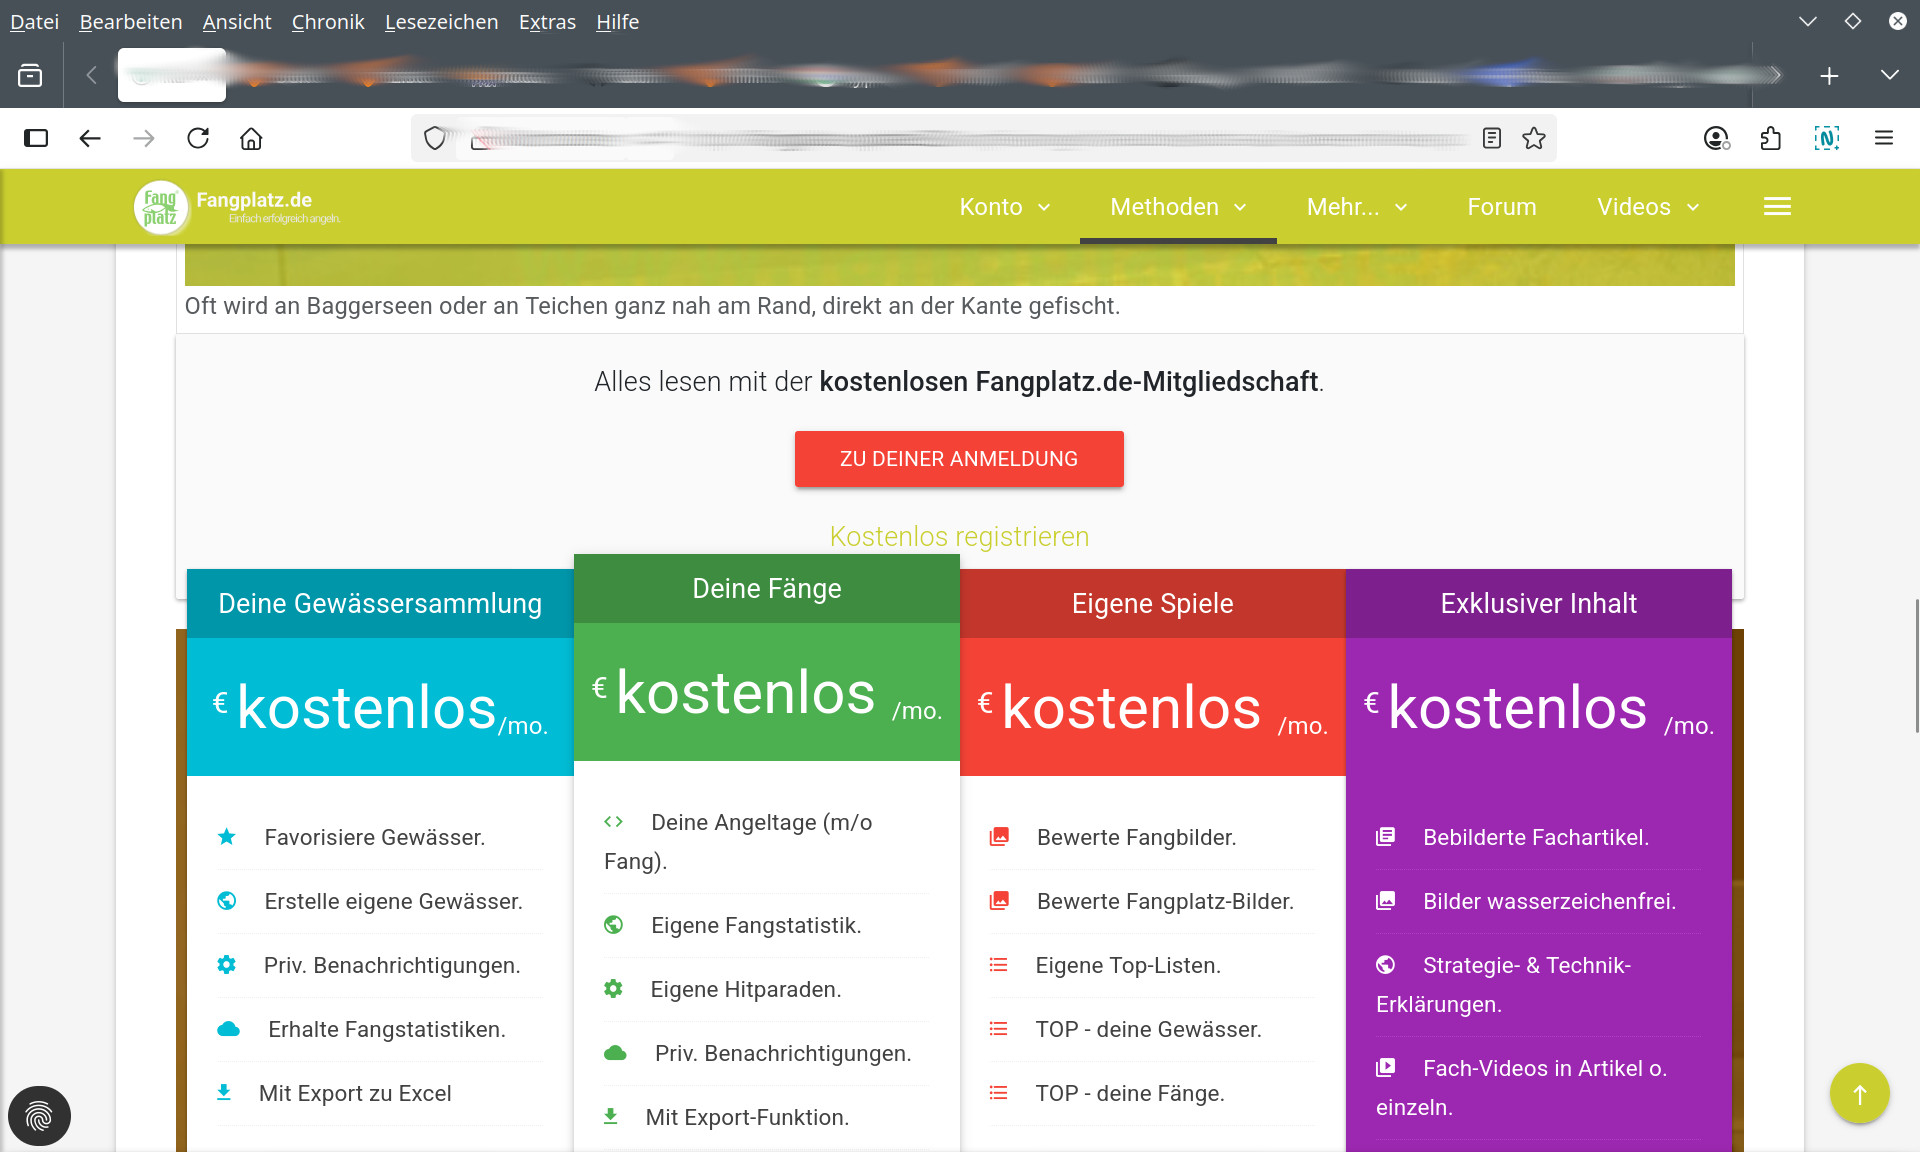Follow the Kostenlos registrieren link
The width and height of the screenshot is (1920, 1152).
958,536
